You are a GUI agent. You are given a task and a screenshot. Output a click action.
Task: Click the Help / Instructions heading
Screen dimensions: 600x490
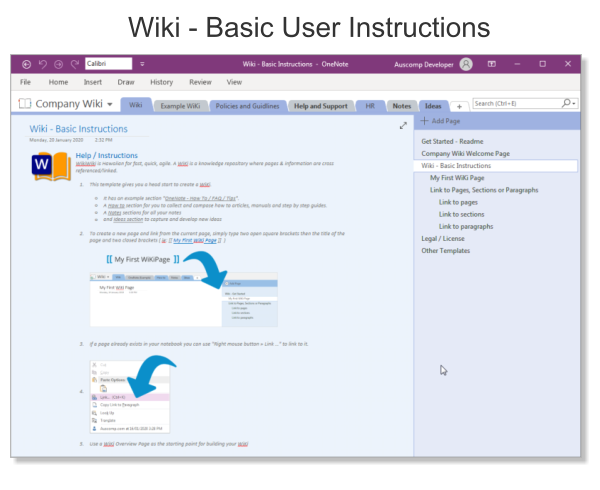coord(106,155)
